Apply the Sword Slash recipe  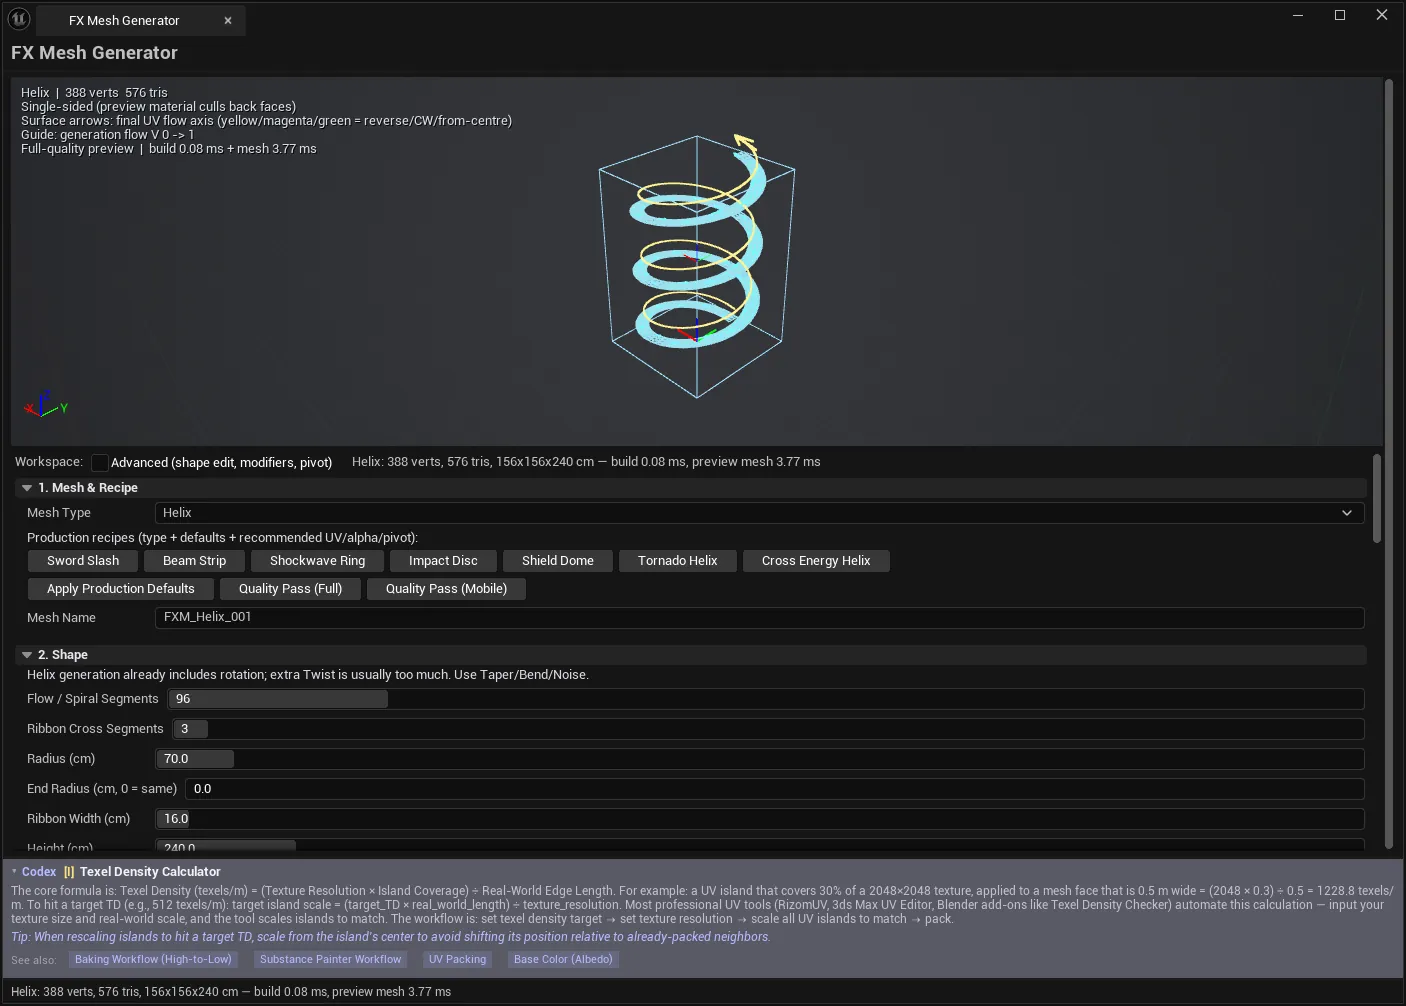83,561
